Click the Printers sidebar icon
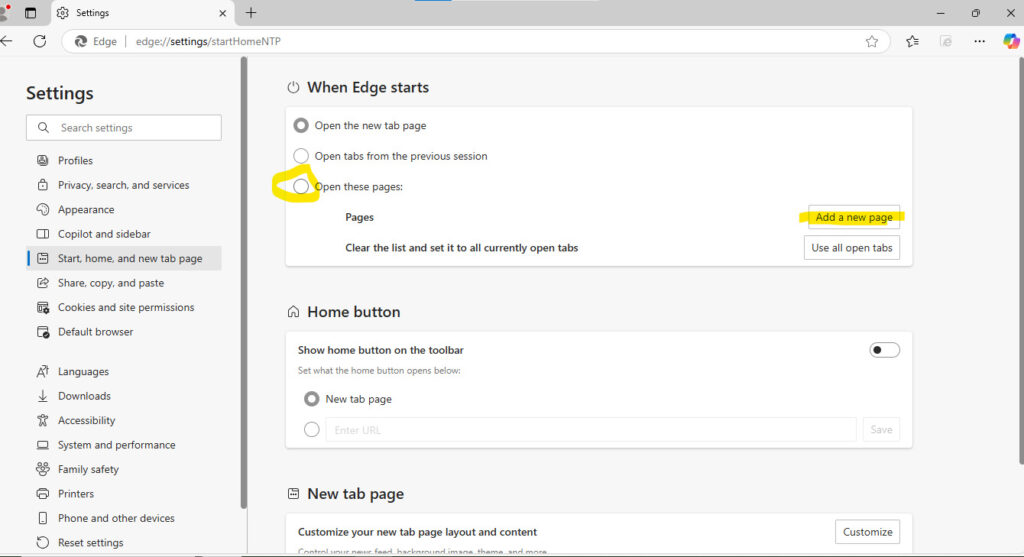Screen dimensions: 1024x557 click(42, 494)
